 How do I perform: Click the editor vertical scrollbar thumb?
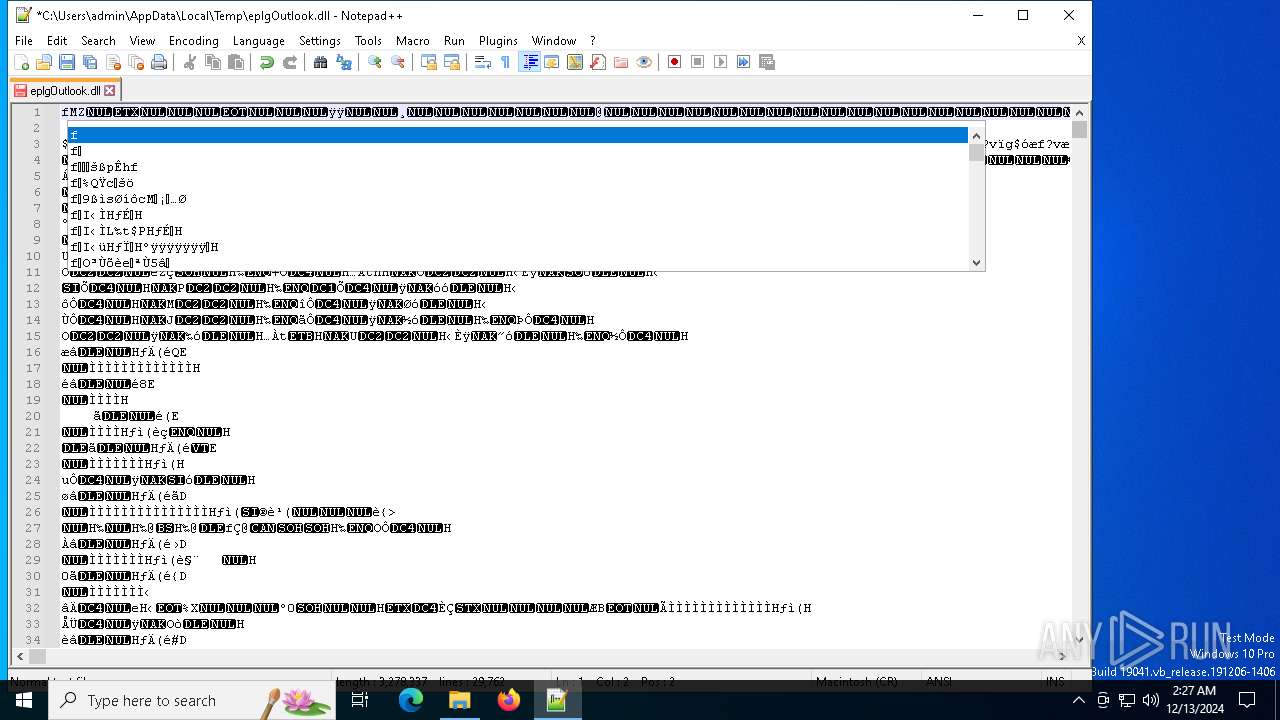point(1079,129)
